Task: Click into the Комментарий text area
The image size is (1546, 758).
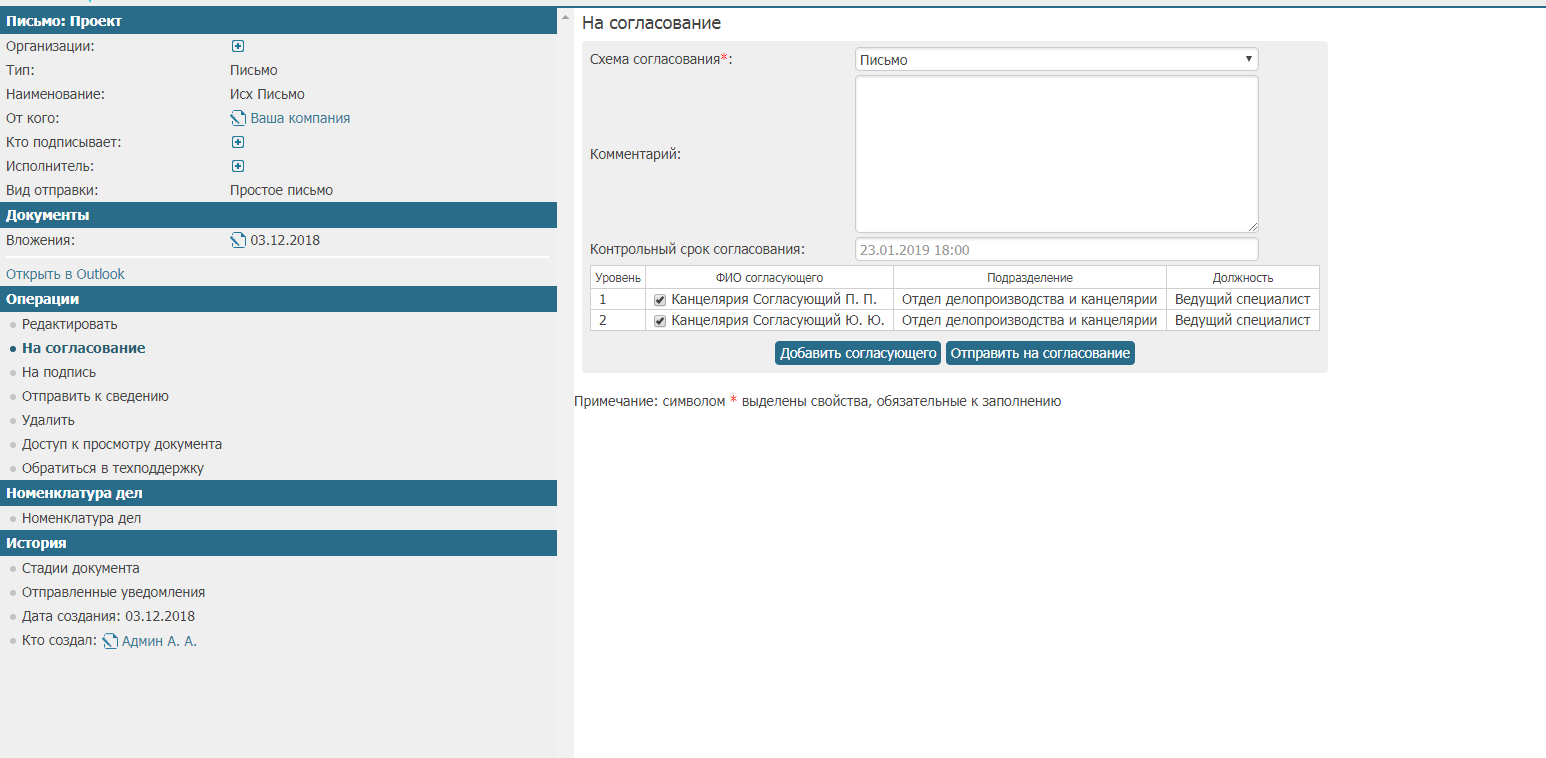Action: point(1057,154)
